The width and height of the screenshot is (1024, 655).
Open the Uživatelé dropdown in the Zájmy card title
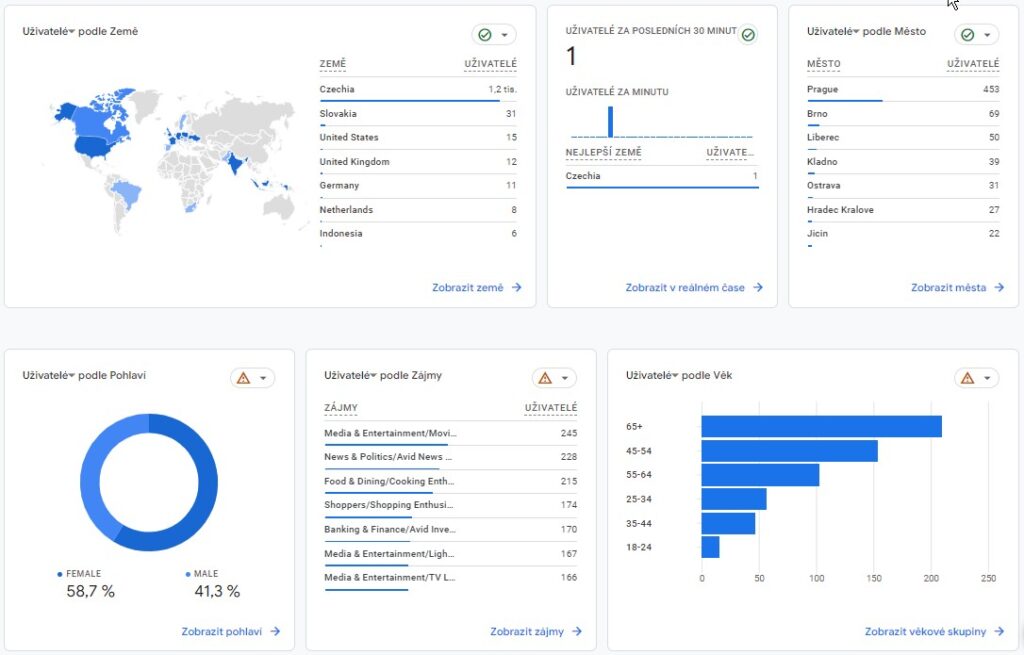coord(373,376)
